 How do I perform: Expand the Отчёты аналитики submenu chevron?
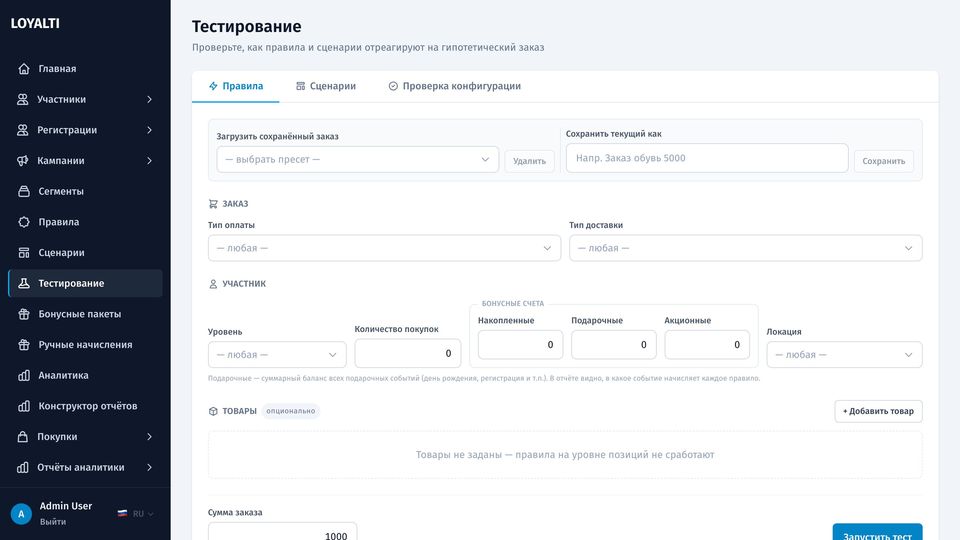149,467
